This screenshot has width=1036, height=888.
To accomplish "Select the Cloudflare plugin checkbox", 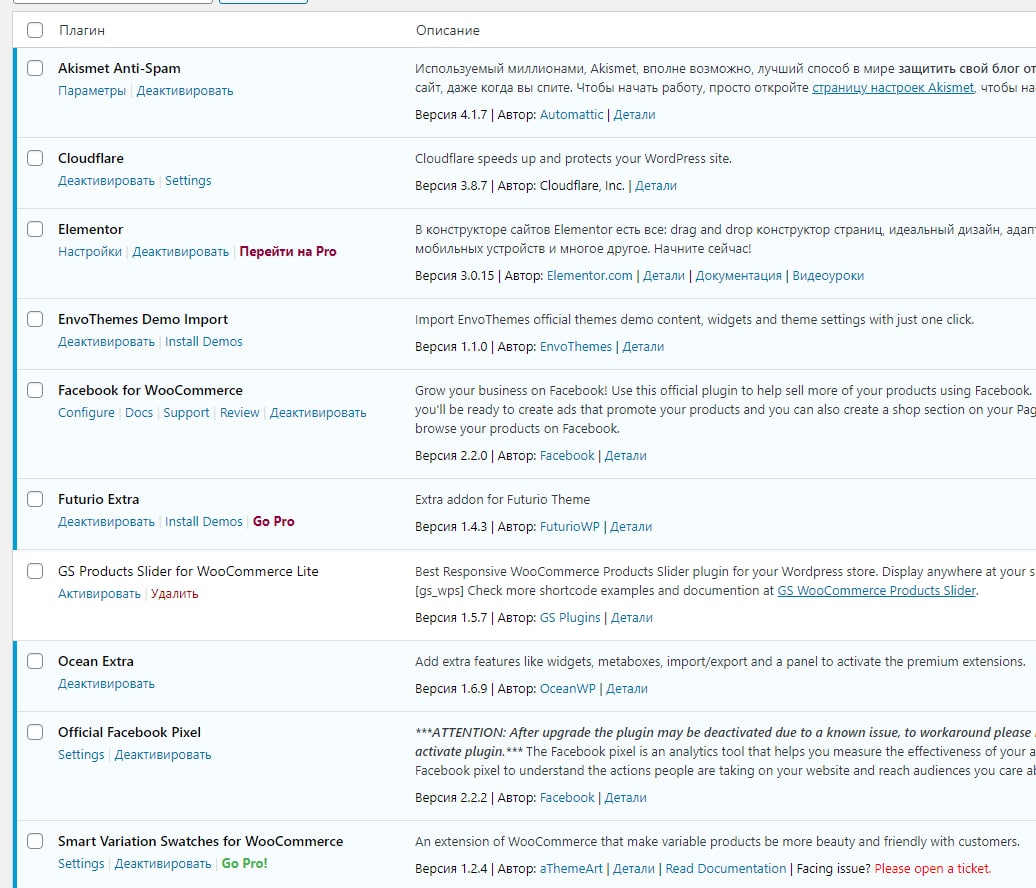I will 35,158.
